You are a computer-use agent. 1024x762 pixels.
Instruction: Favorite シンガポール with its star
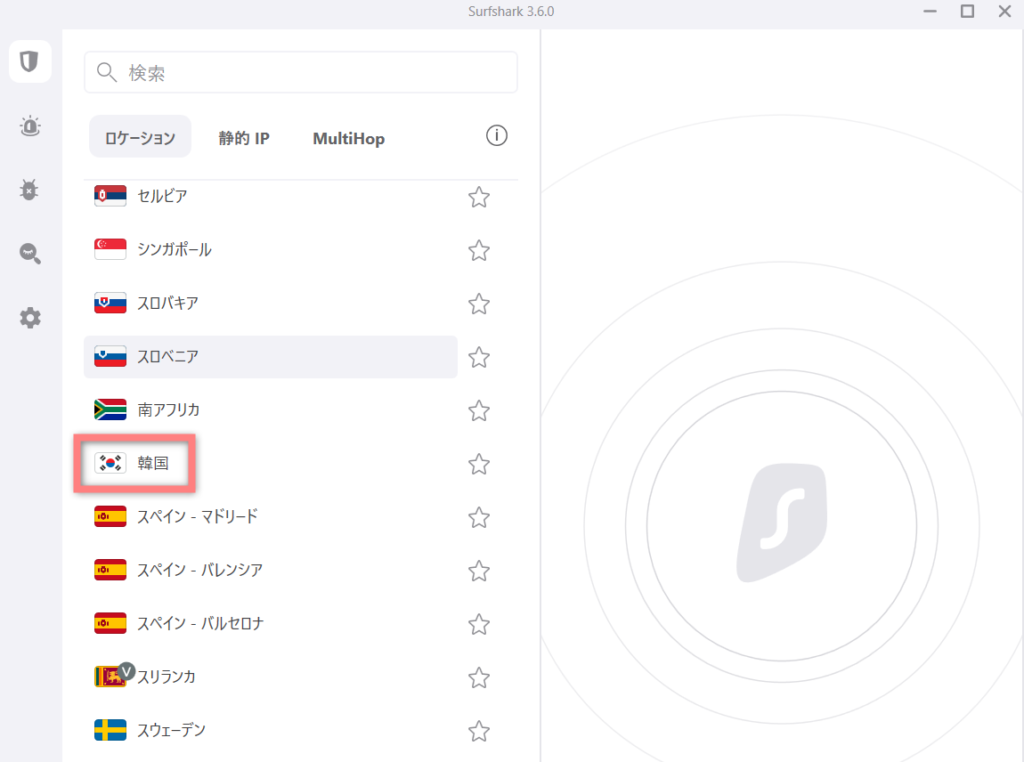[x=479, y=250]
